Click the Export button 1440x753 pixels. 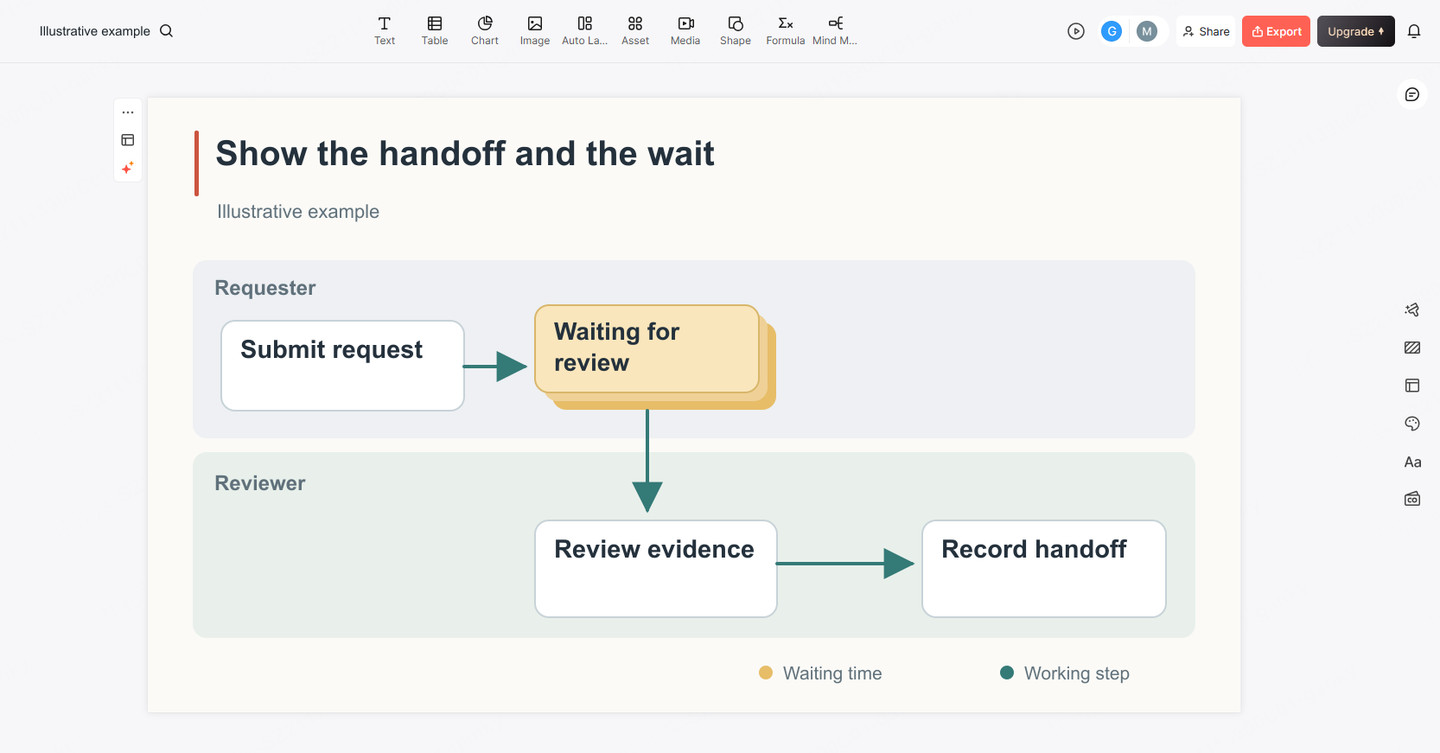point(1276,31)
